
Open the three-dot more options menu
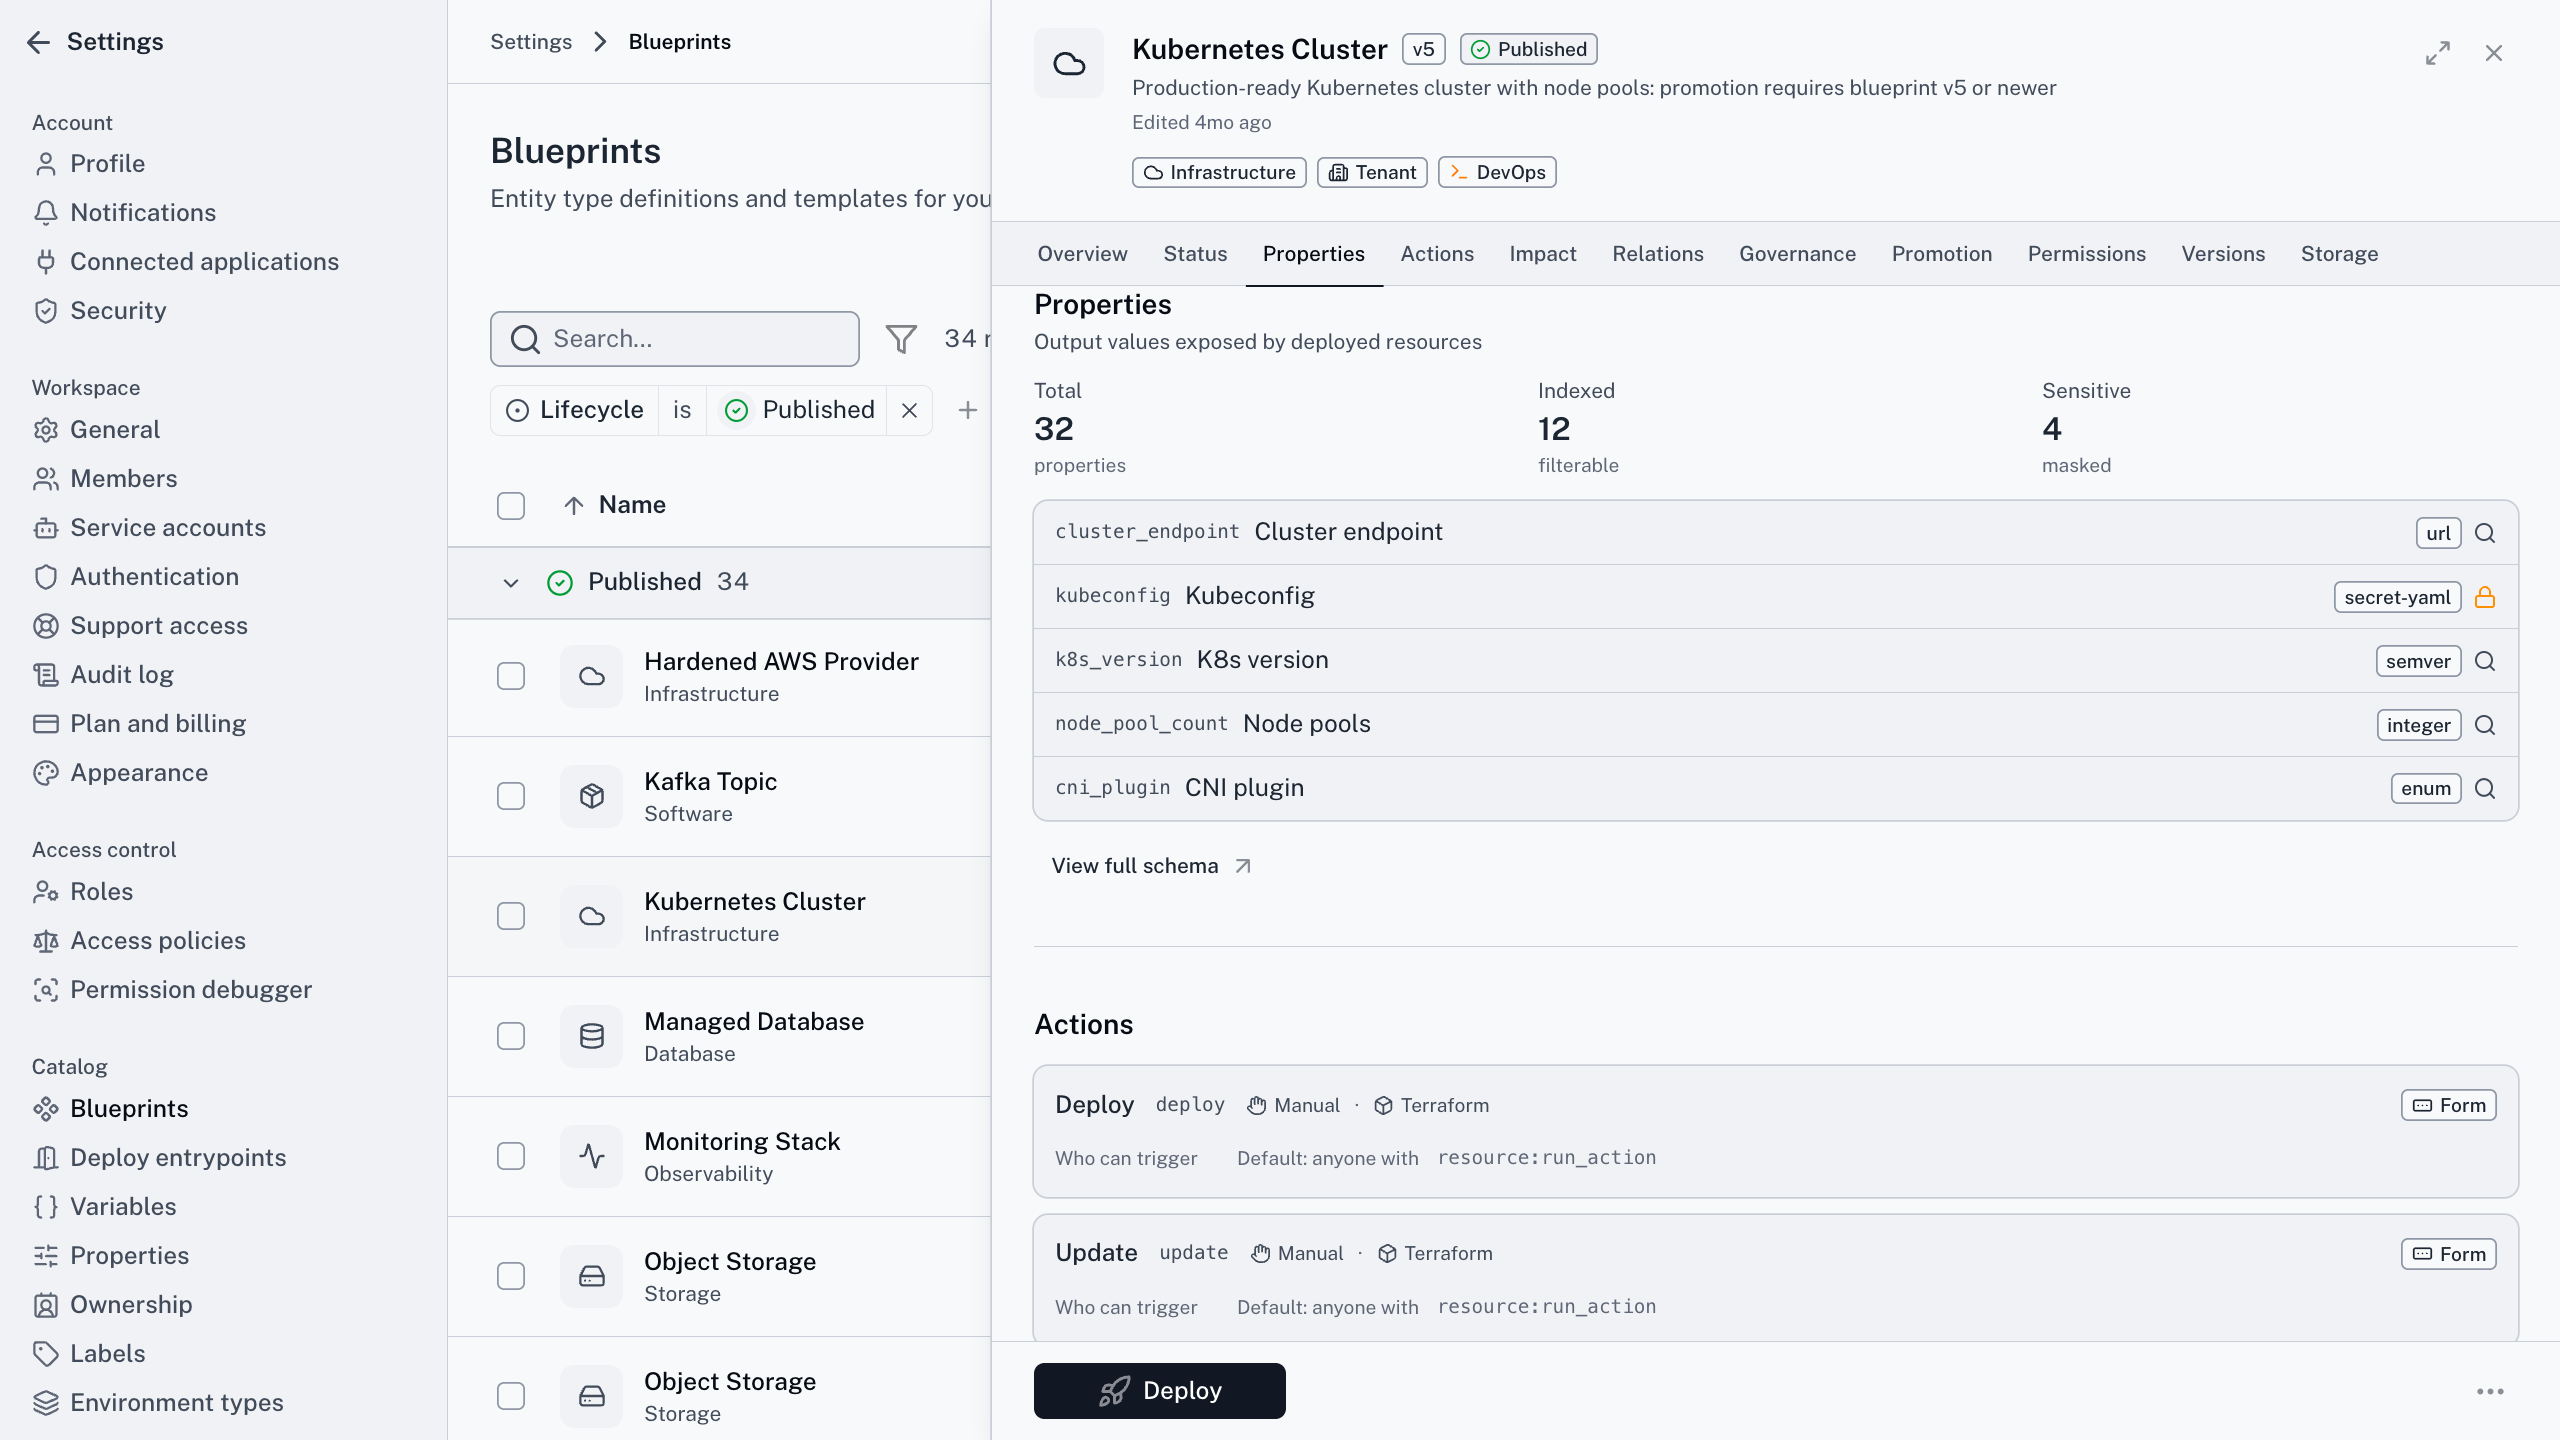click(x=2490, y=1391)
